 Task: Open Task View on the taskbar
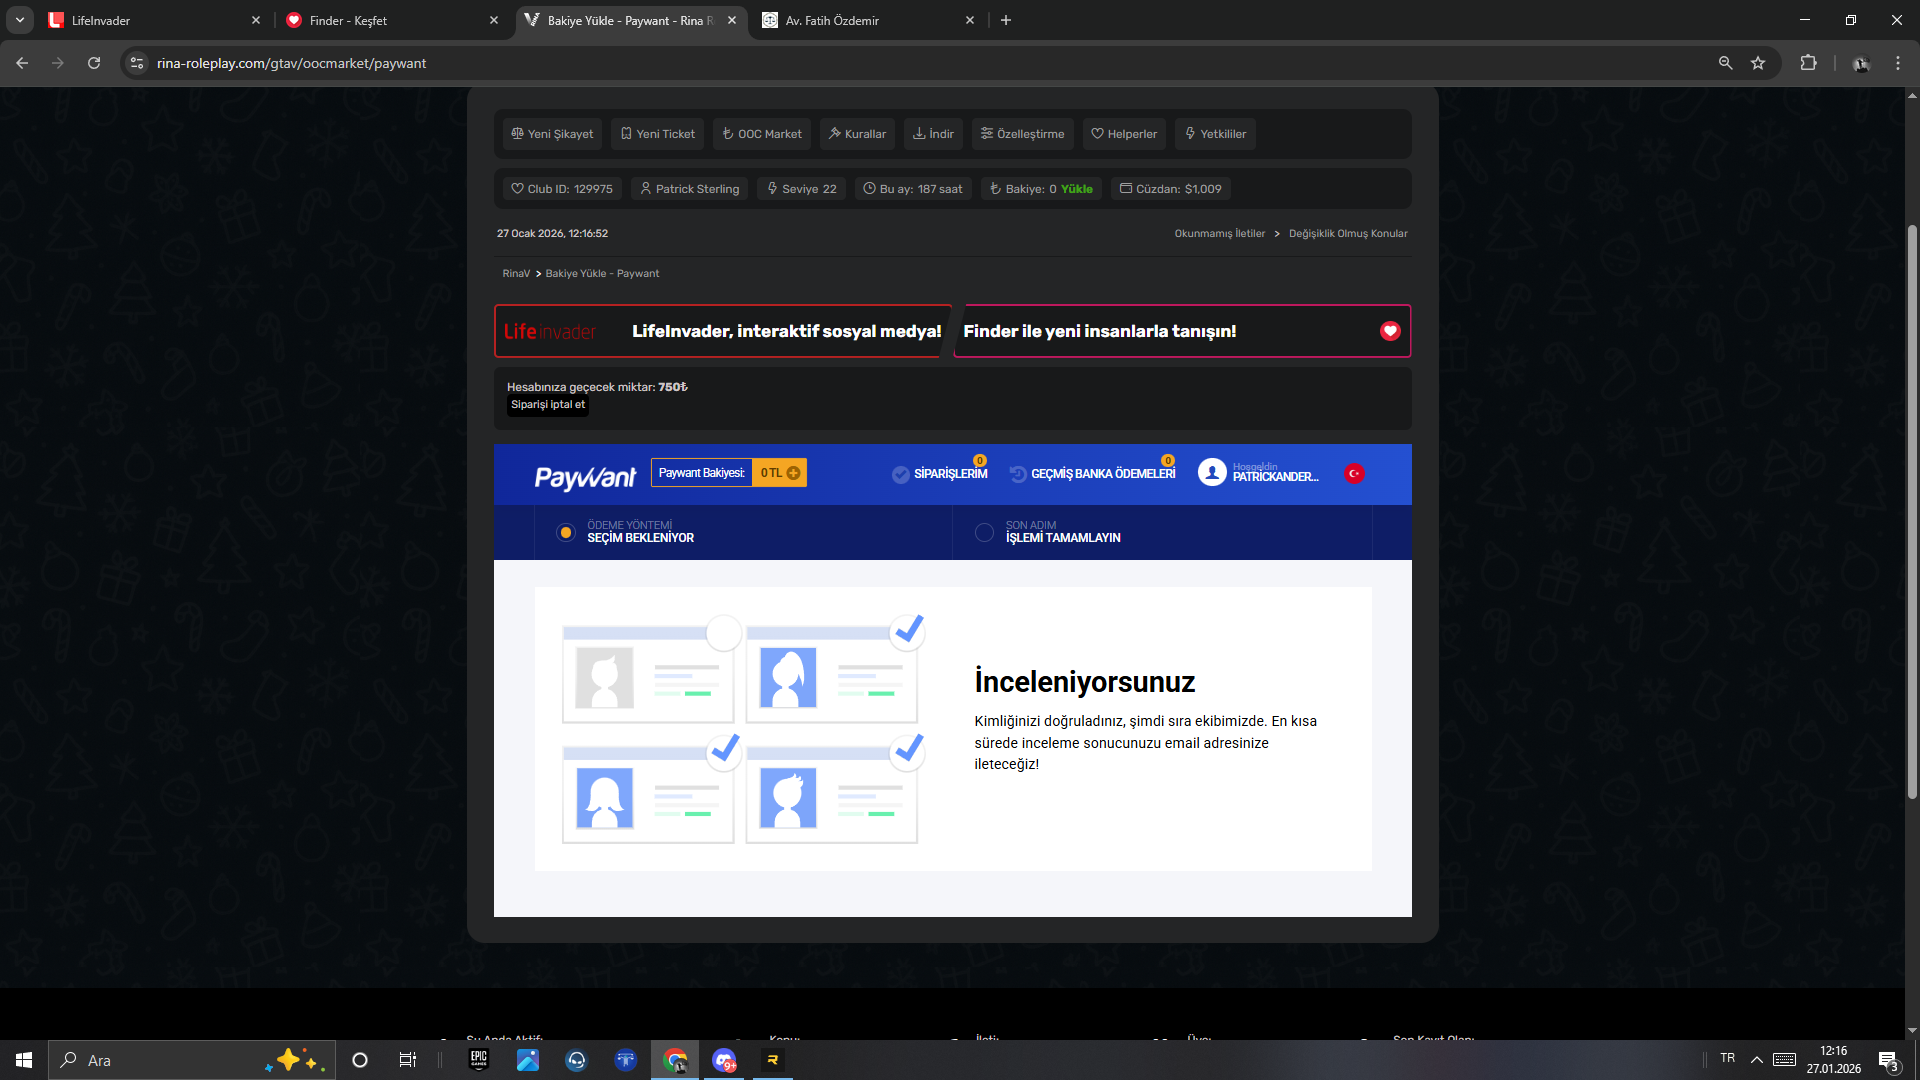click(x=408, y=1060)
